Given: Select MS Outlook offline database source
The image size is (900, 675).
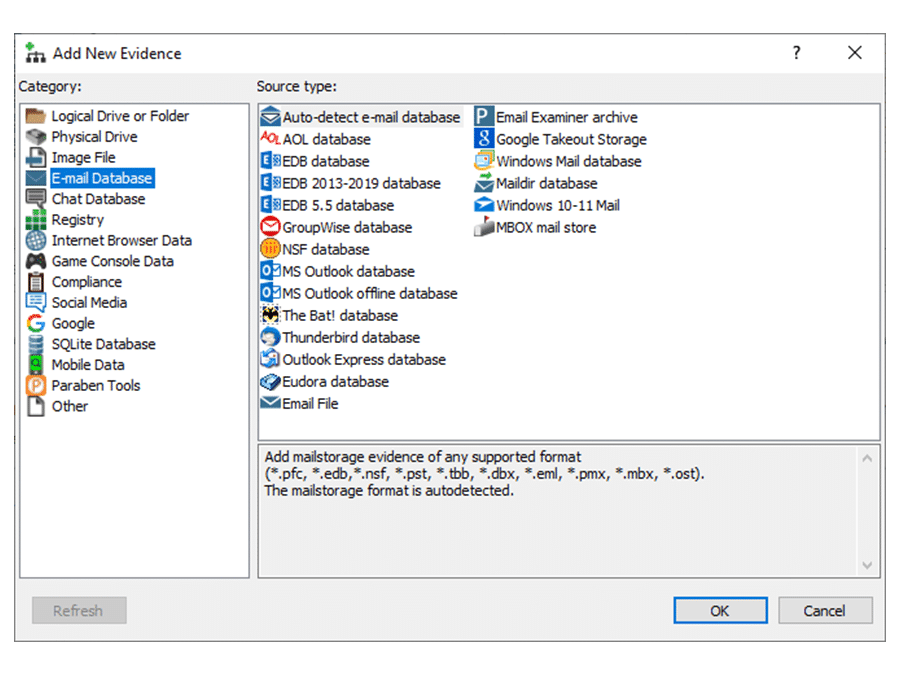Looking at the screenshot, I should point(369,293).
